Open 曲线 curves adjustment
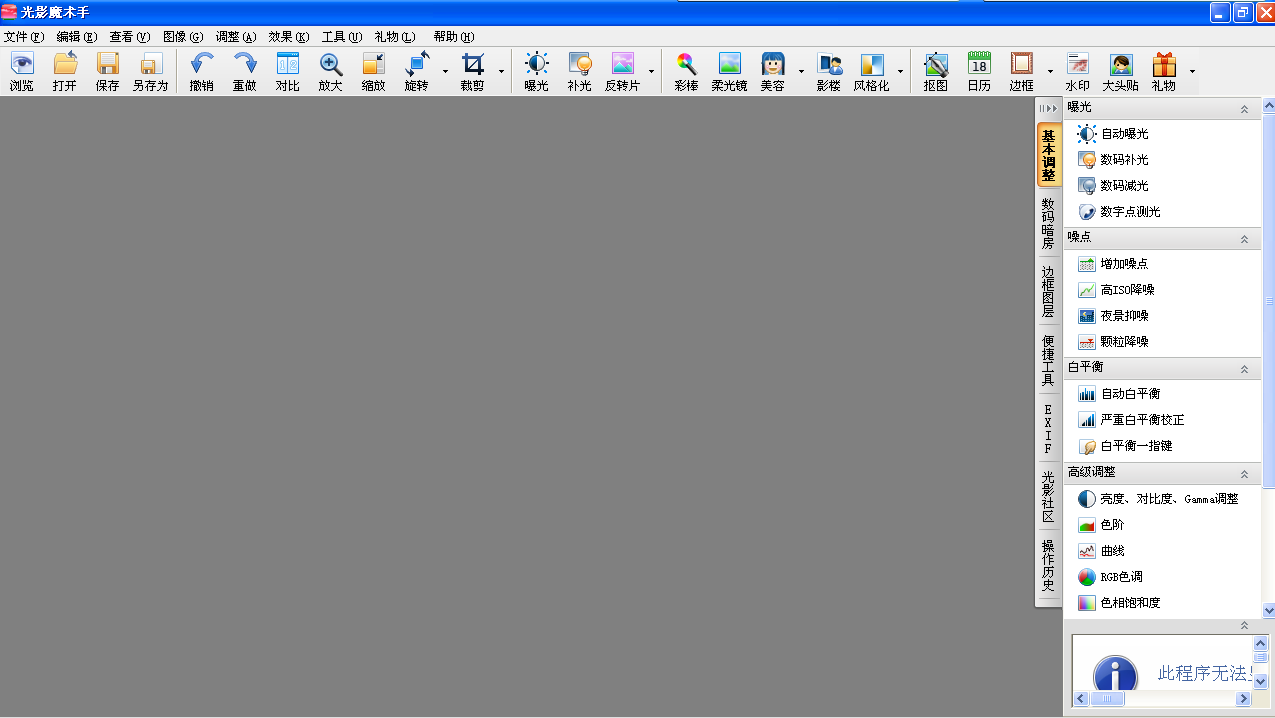This screenshot has width=1275, height=718. tap(1101, 551)
